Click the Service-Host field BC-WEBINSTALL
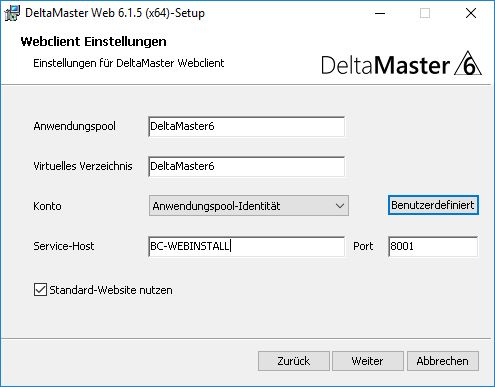 pyautogui.click(x=247, y=246)
